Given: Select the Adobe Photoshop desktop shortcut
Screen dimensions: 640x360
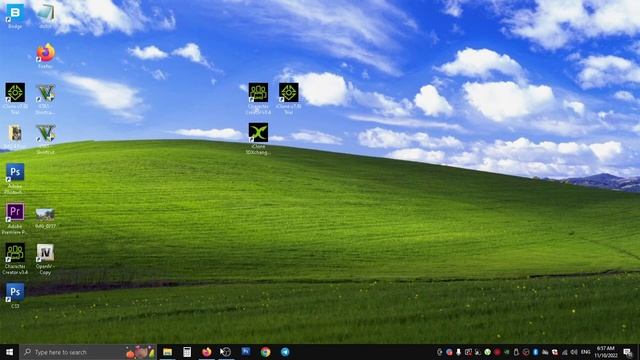Looking at the screenshot, I should click(15, 178).
